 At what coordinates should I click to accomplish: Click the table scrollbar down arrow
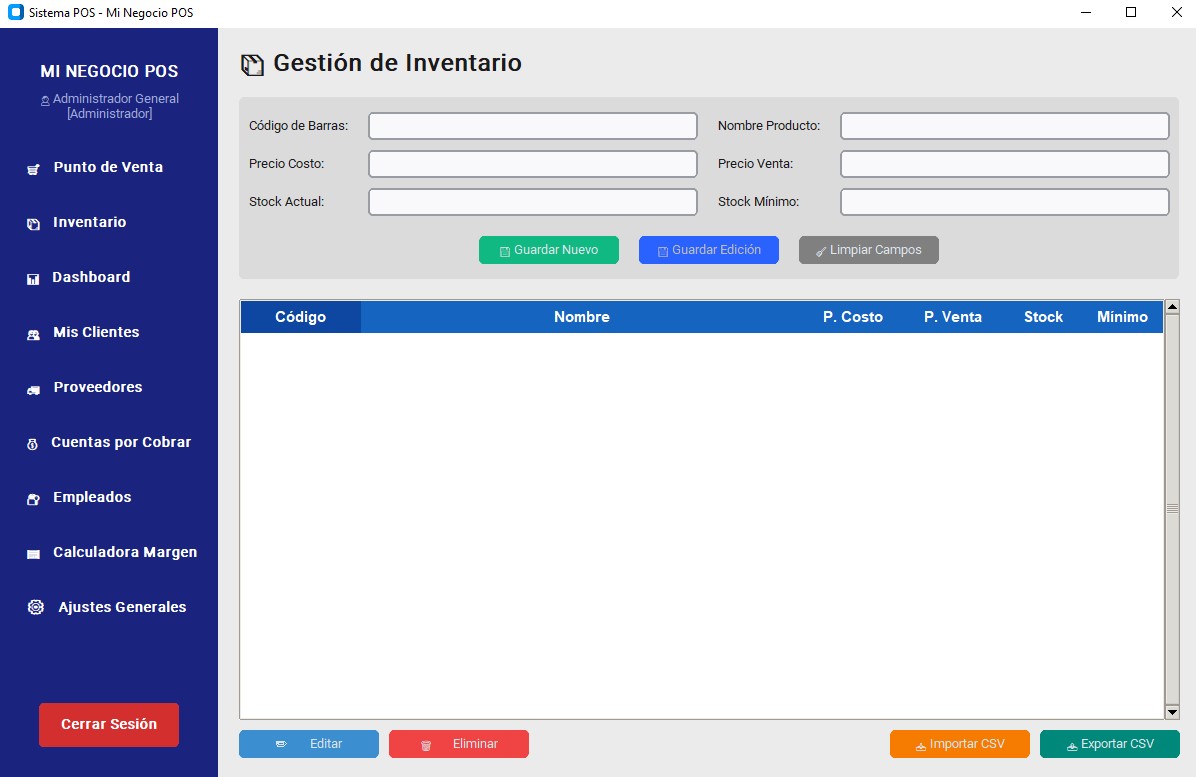coord(1172,712)
